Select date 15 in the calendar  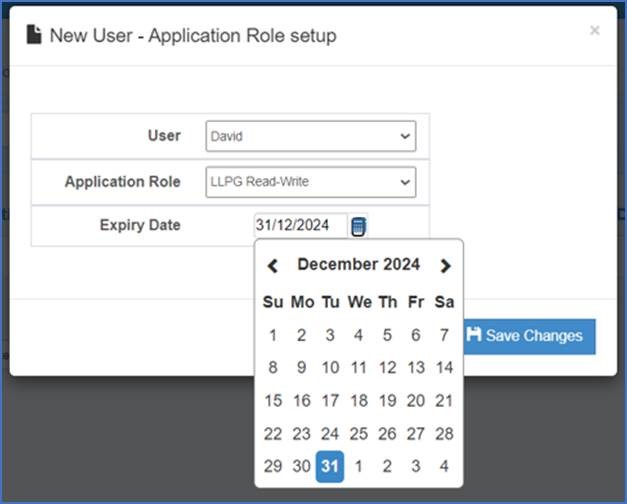(x=273, y=401)
